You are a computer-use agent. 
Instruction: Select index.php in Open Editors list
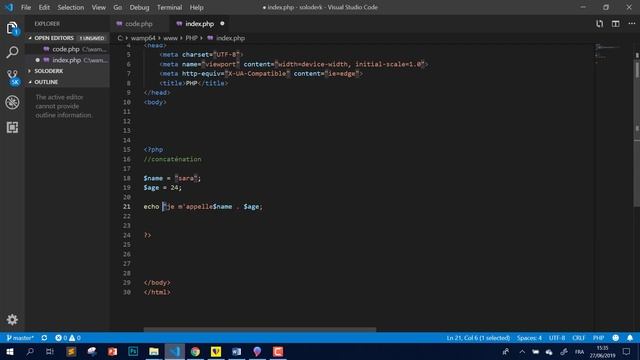coord(67,60)
